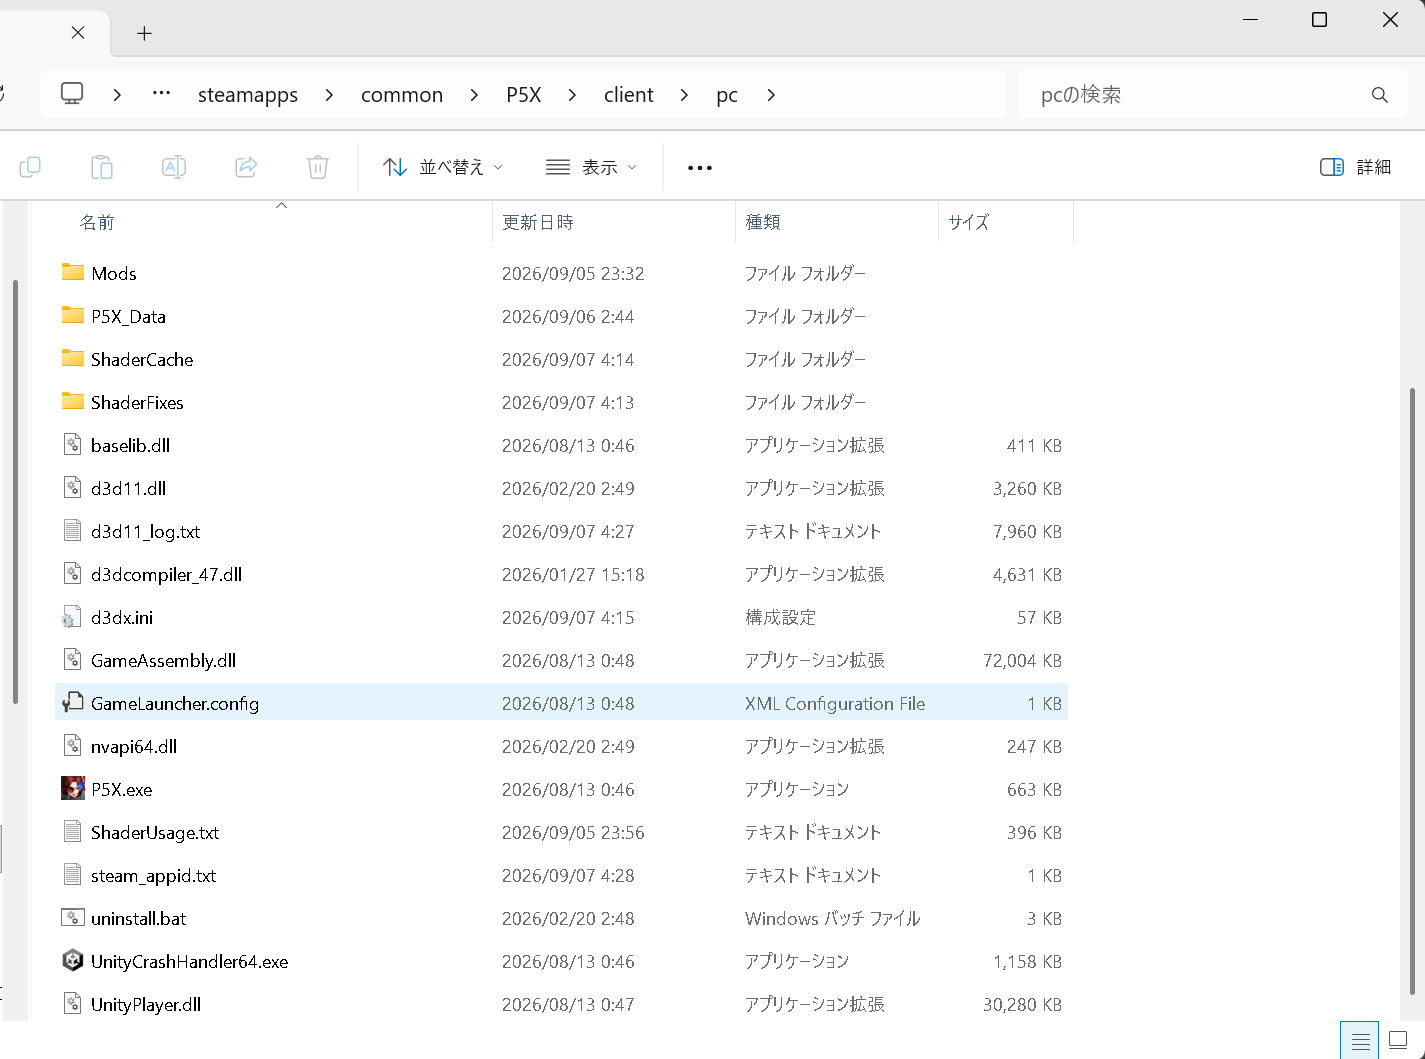
Task: Click the uninstall.bat batch file icon
Action: click(73, 918)
